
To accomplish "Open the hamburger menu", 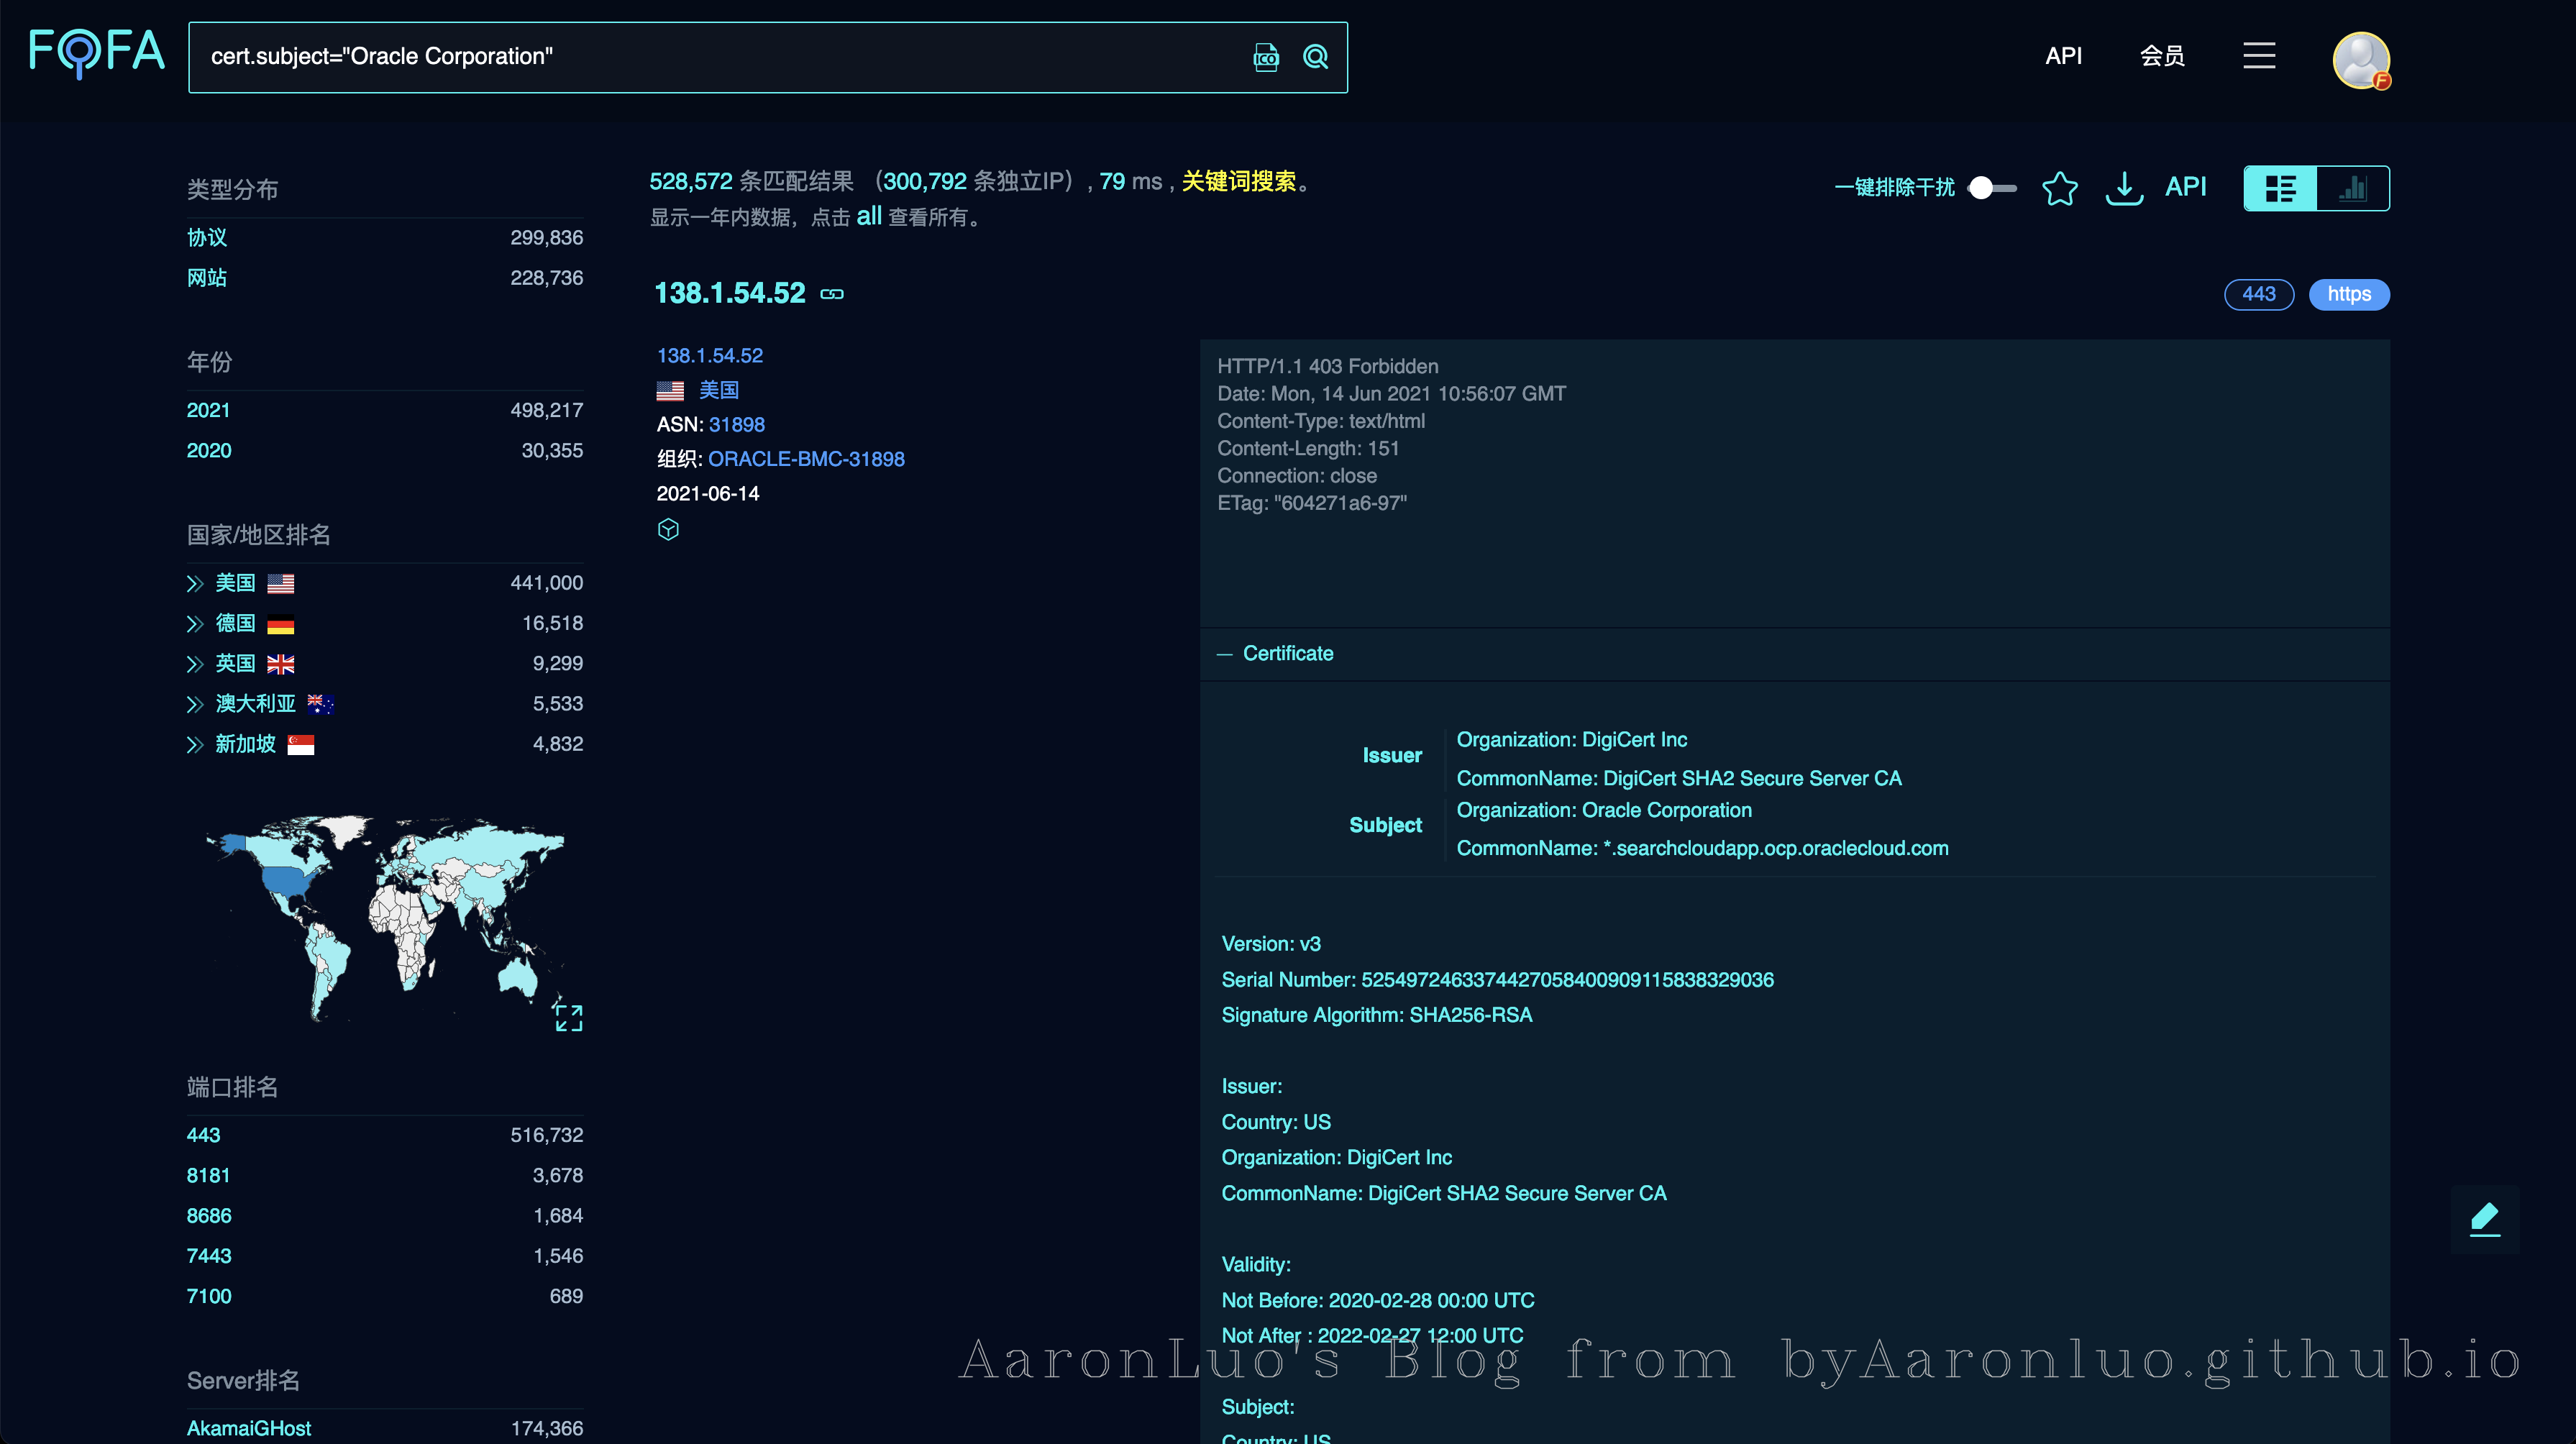I will 2259,56.
